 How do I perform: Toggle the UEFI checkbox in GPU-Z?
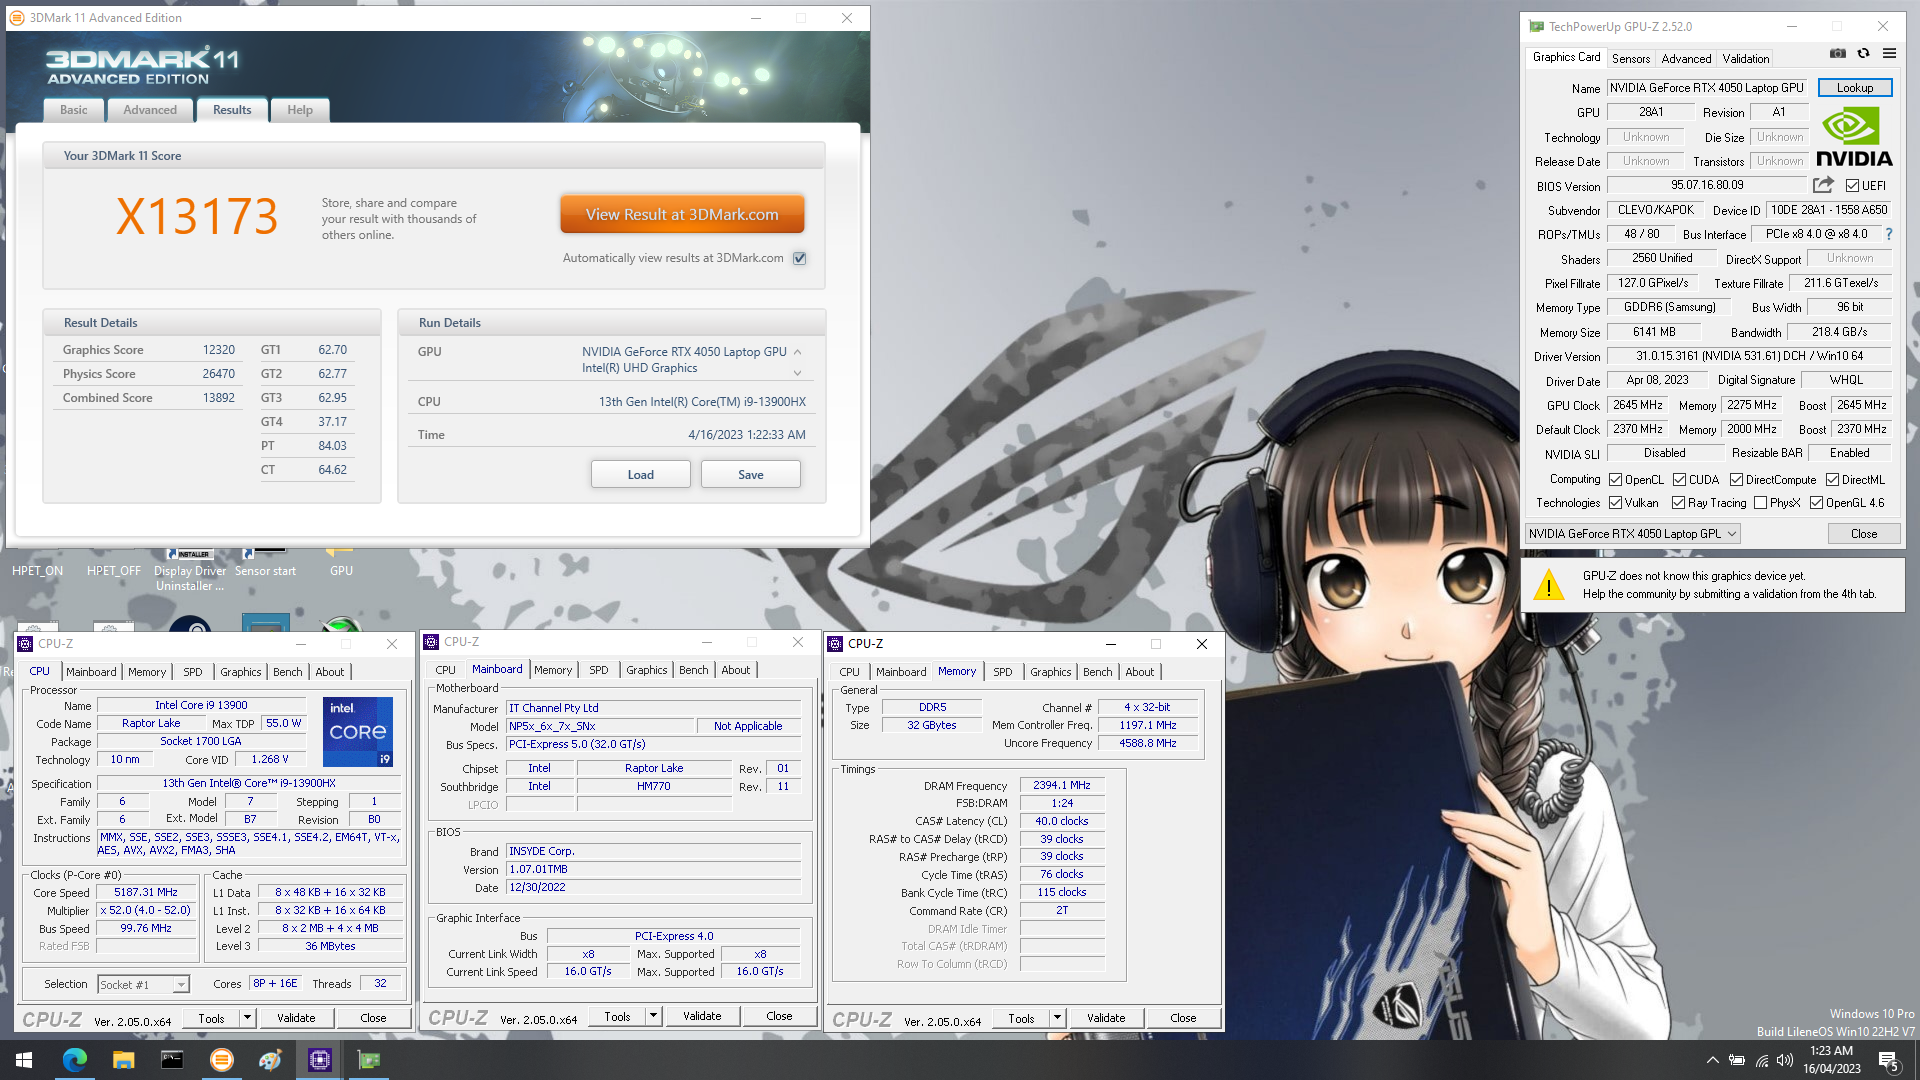[x=1852, y=186]
